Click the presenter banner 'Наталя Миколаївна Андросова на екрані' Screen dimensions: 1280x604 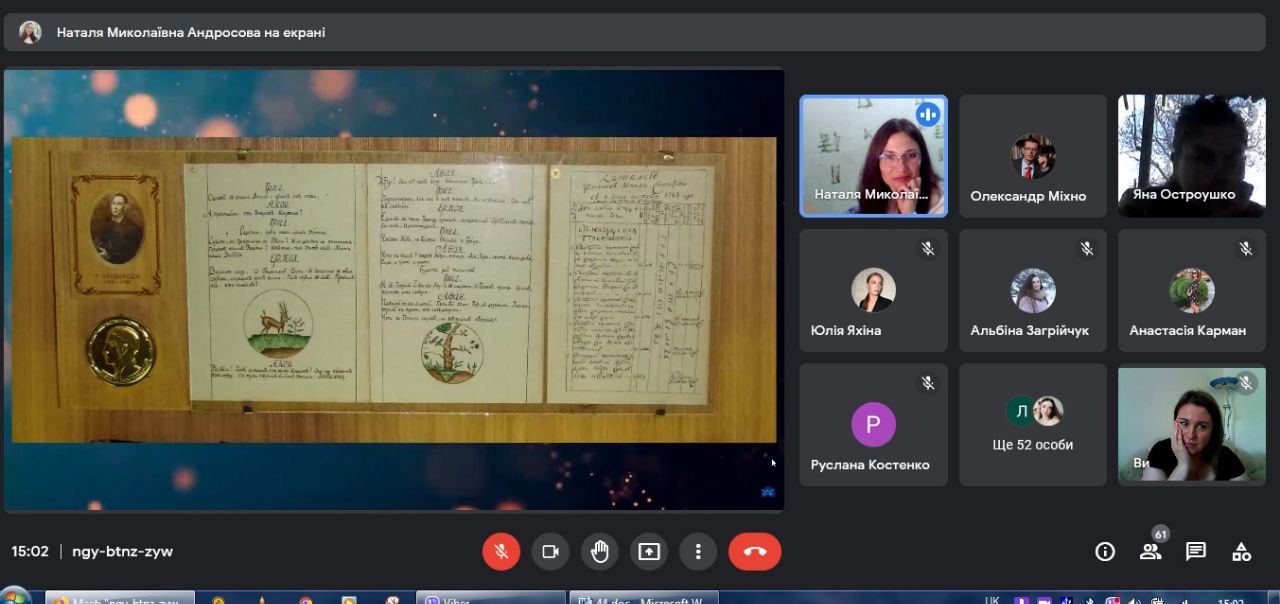[190, 32]
